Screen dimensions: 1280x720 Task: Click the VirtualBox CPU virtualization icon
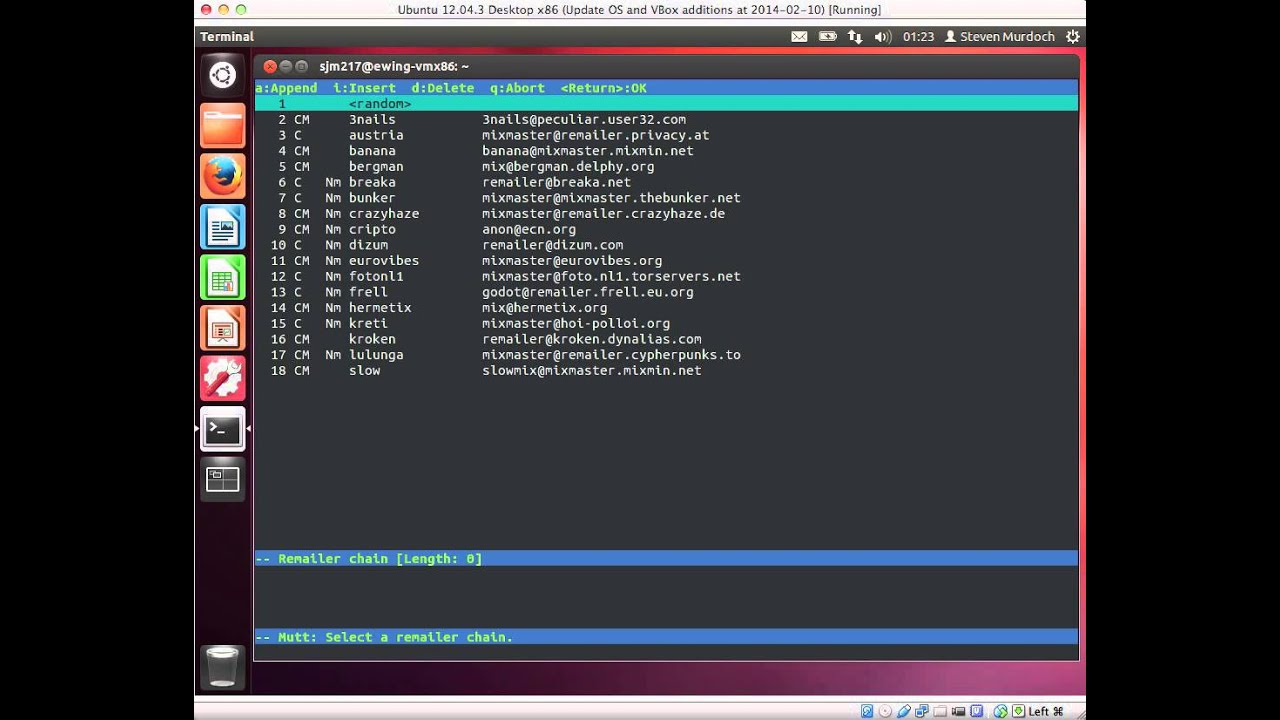coord(976,711)
